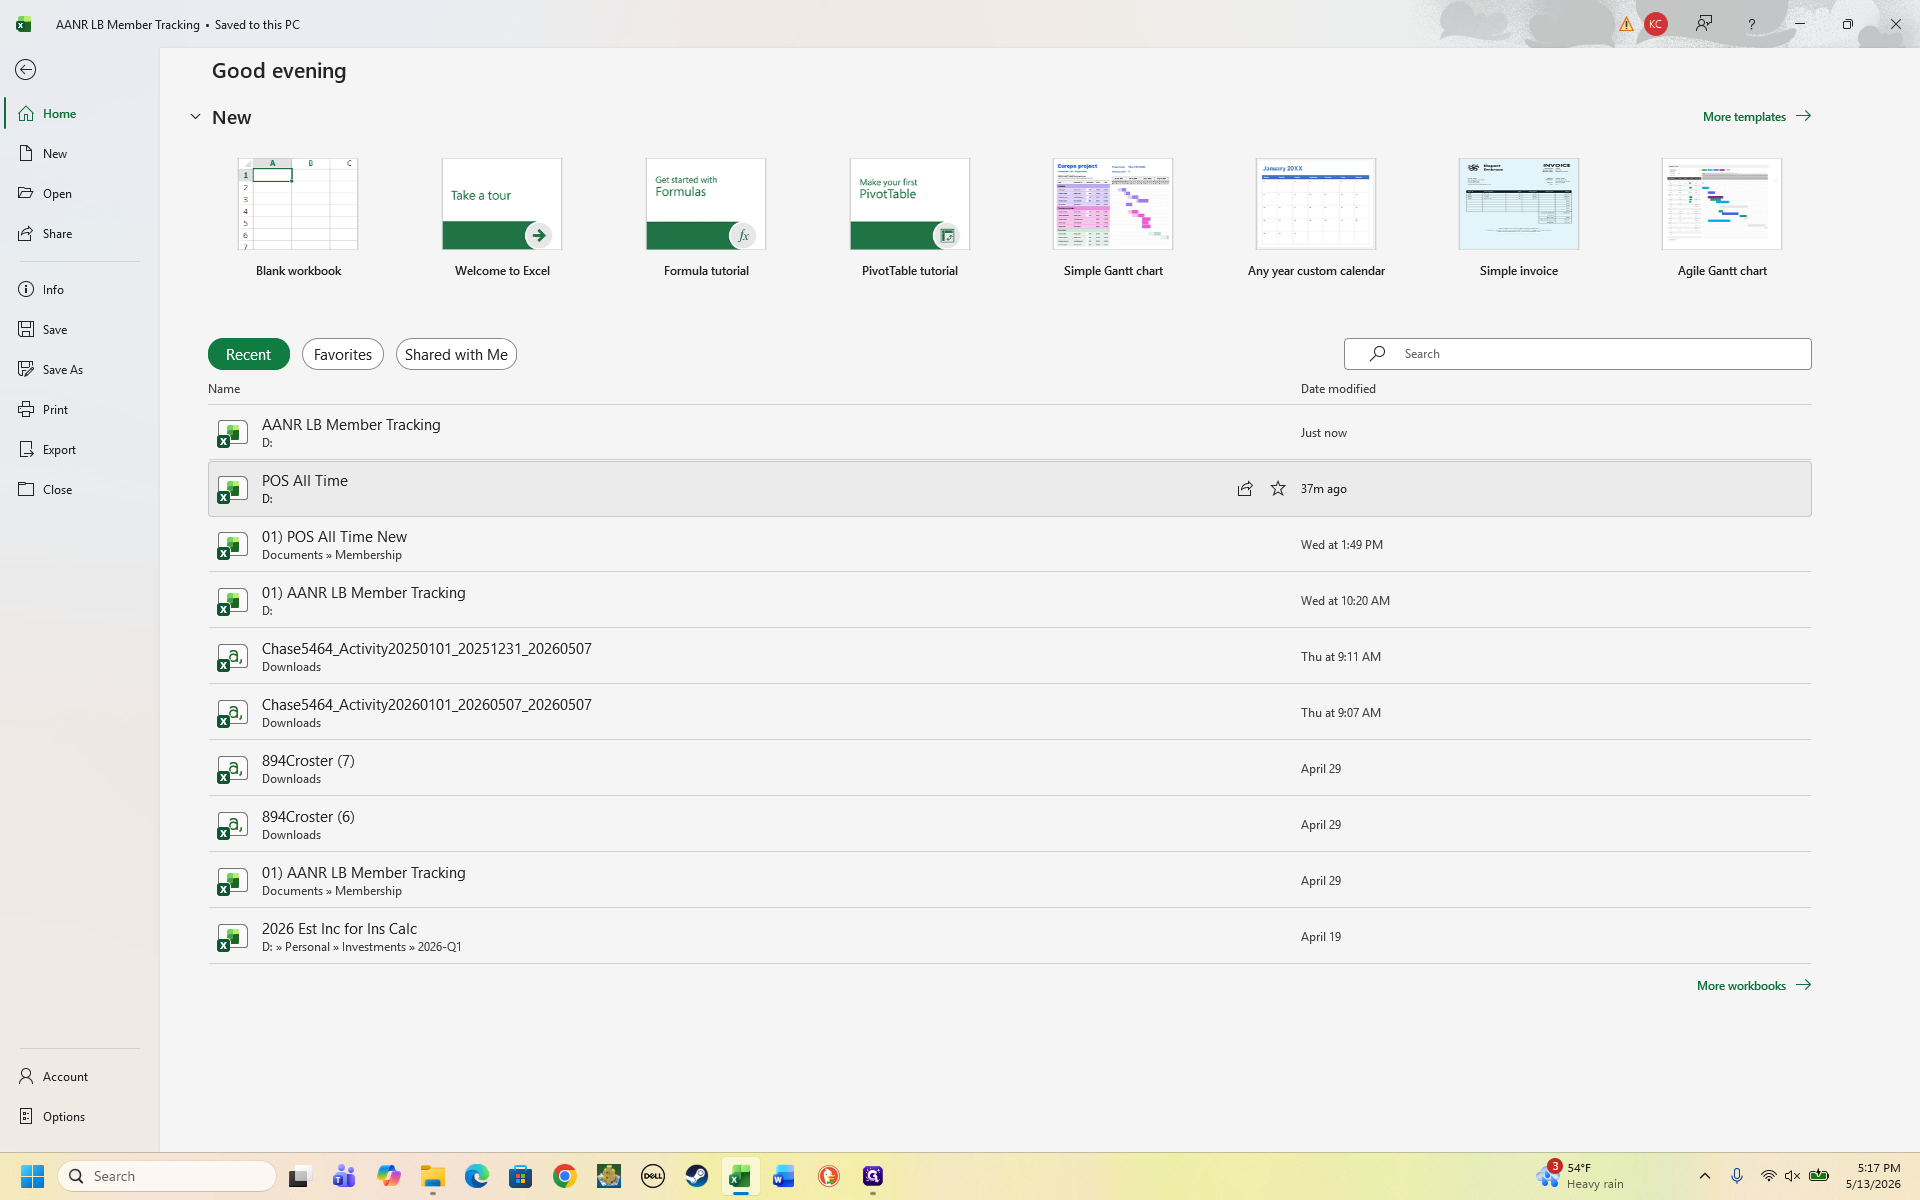Select the Recent filter pill

(x=248, y=354)
